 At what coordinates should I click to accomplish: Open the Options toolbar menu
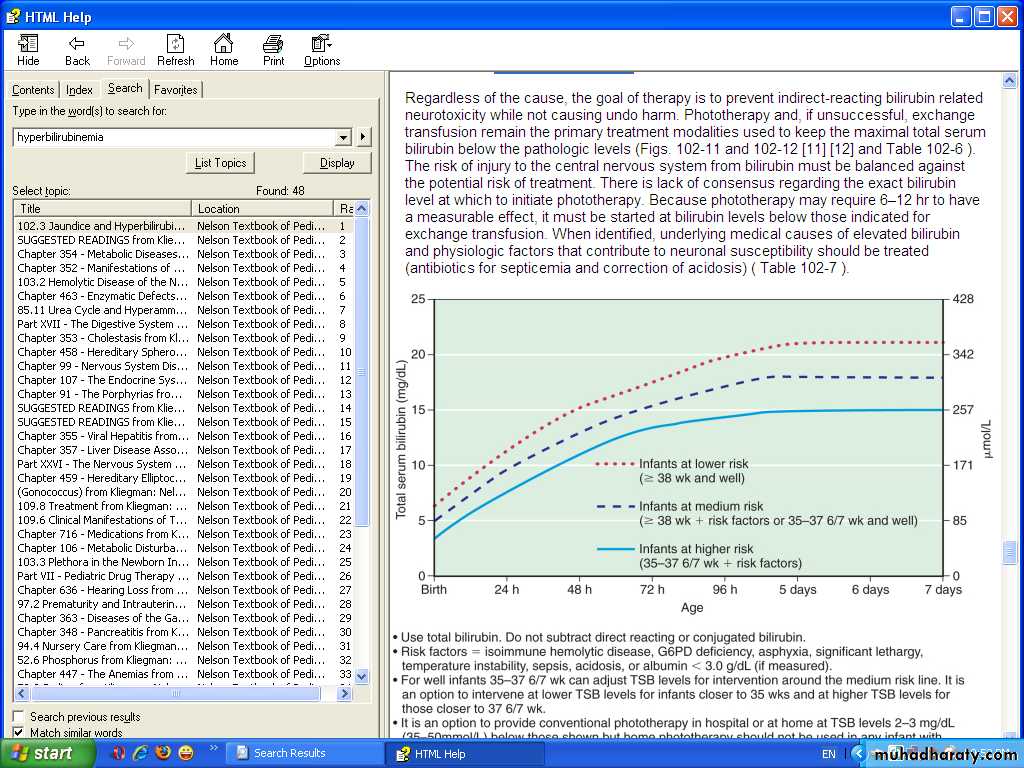pyautogui.click(x=322, y=50)
